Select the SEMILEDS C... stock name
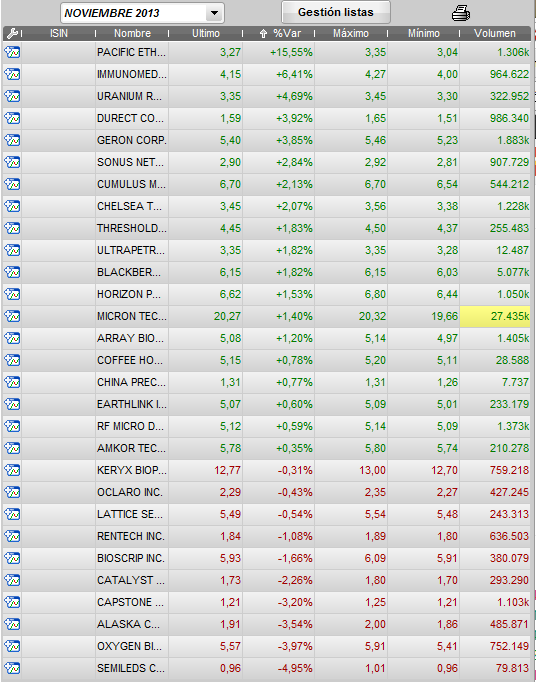The image size is (536, 682). click(x=131, y=668)
